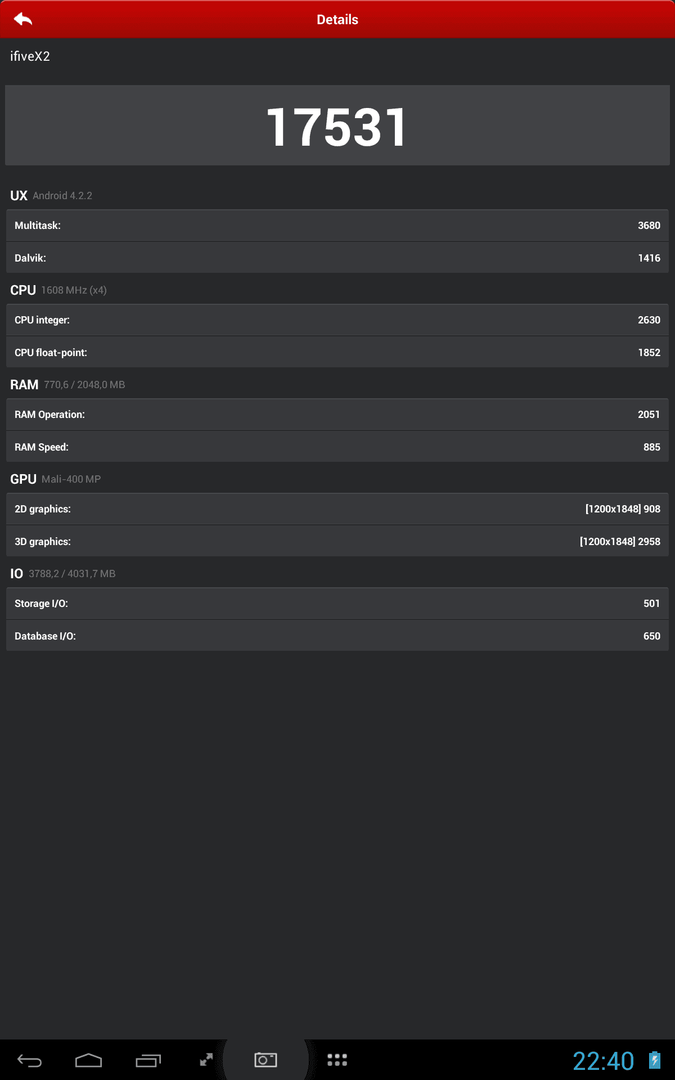The height and width of the screenshot is (1080, 675).
Task: Tap the total score 17531 banner
Action: [338, 125]
